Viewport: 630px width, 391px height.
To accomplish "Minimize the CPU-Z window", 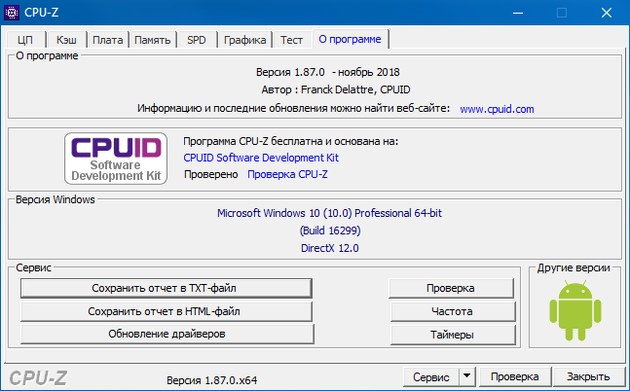I will point(518,13).
